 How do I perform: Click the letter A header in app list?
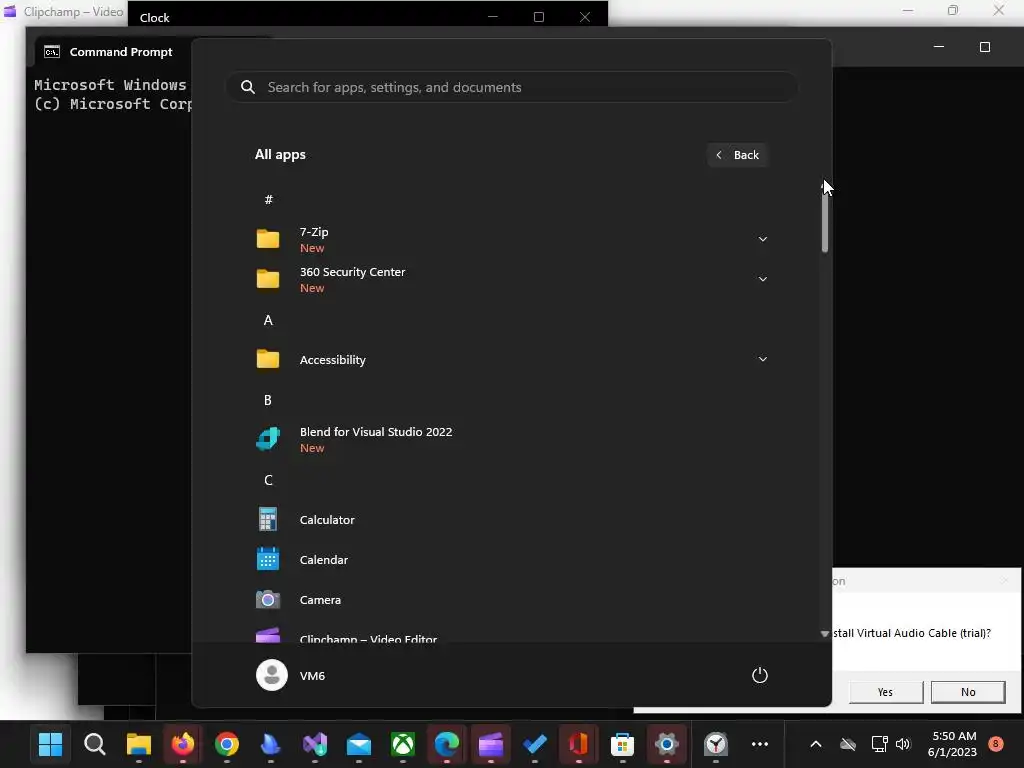click(x=268, y=320)
